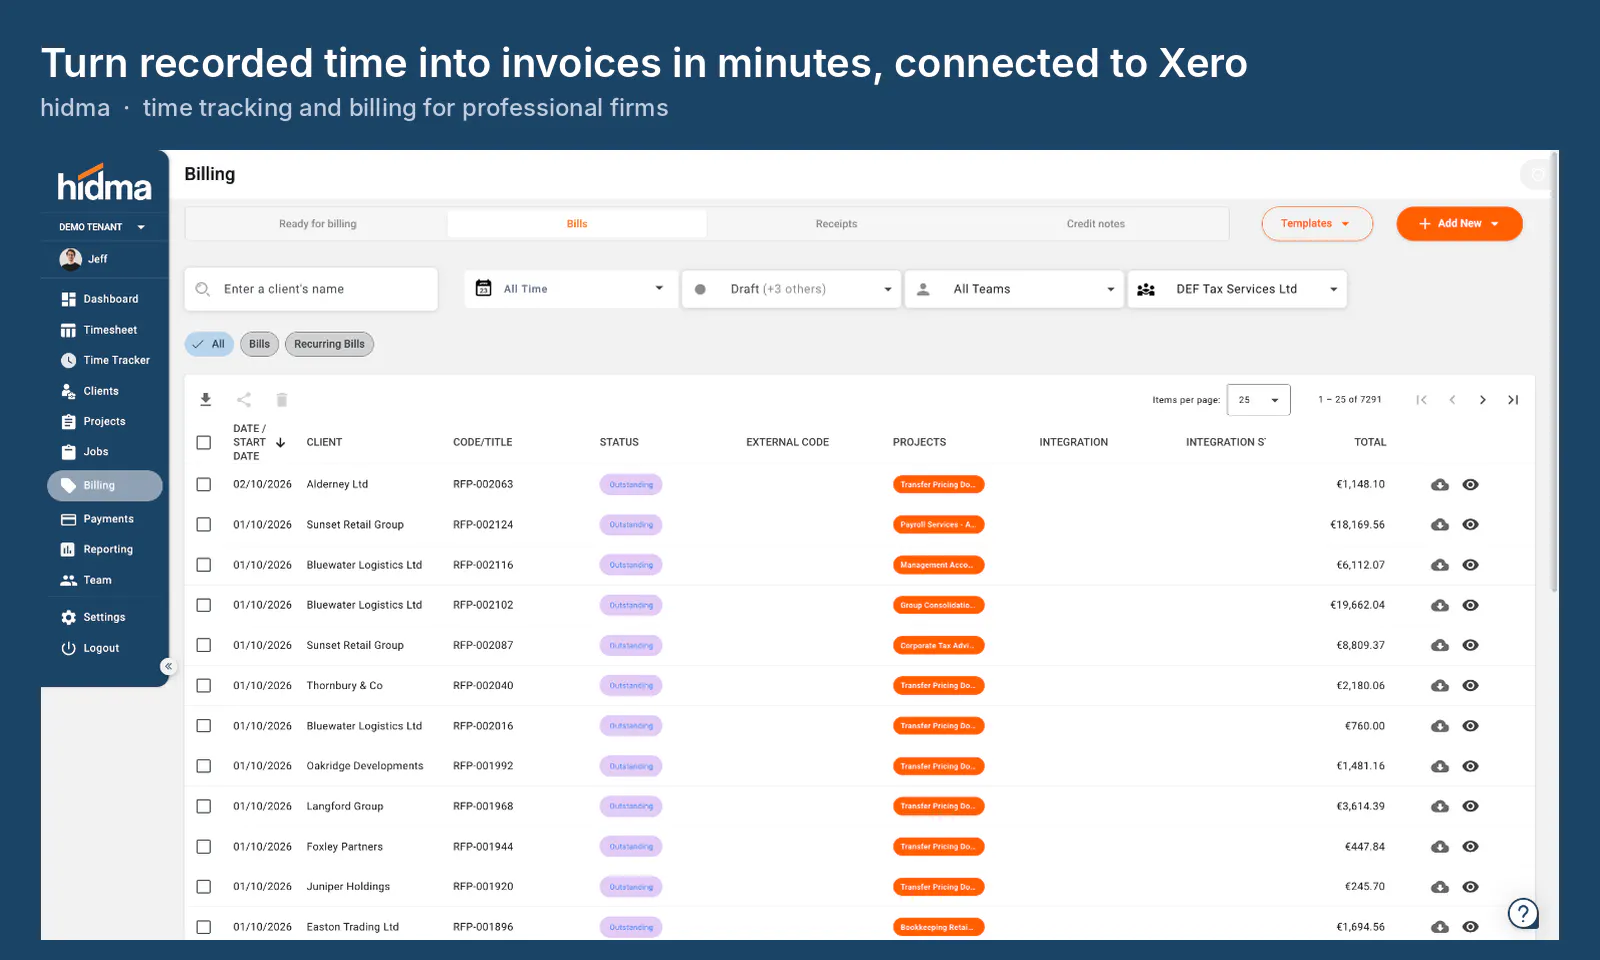Click the trash delete icon in toolbar
Image resolution: width=1600 pixels, height=960 pixels.
(x=282, y=400)
